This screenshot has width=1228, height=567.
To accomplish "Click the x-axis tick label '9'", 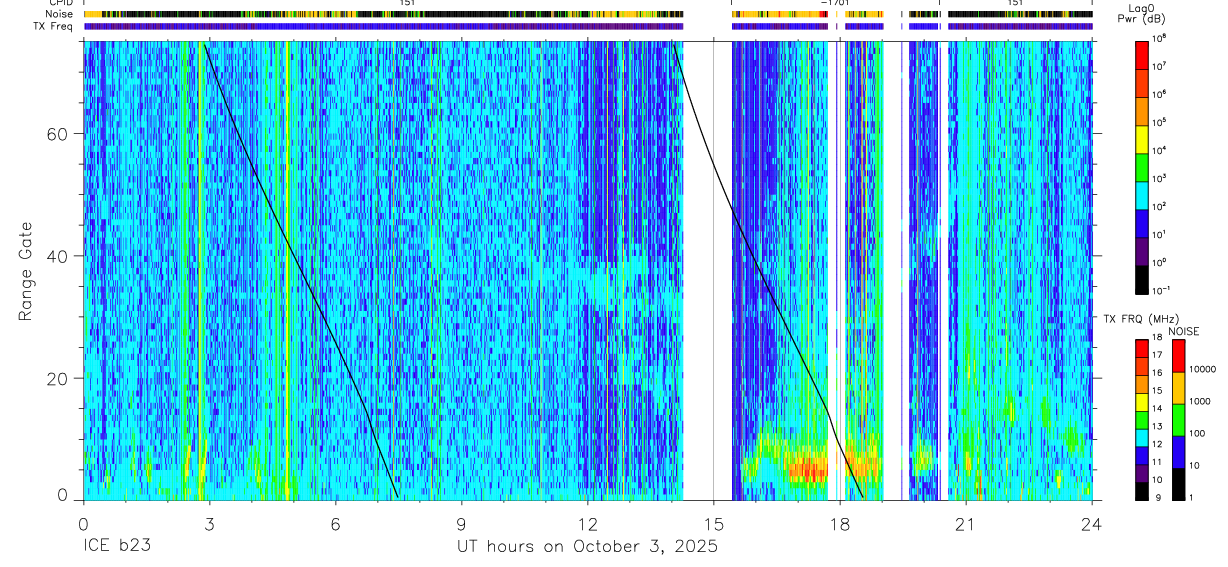I will (x=461, y=523).
